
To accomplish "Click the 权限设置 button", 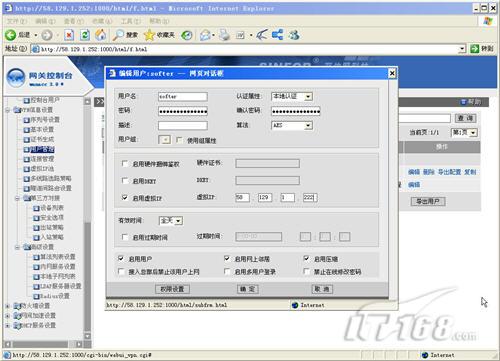I will pos(173,289).
